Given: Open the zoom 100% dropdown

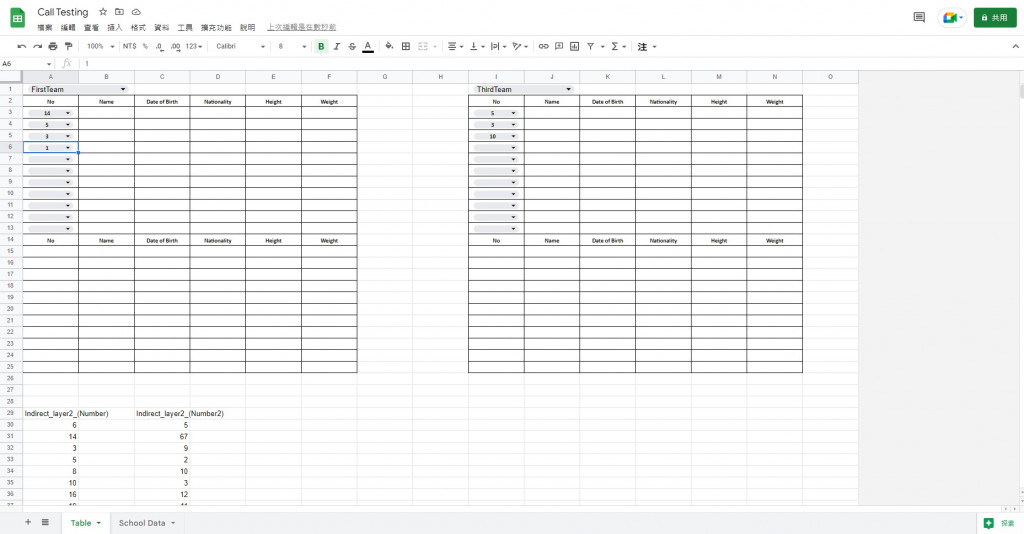Looking at the screenshot, I should 101,46.
